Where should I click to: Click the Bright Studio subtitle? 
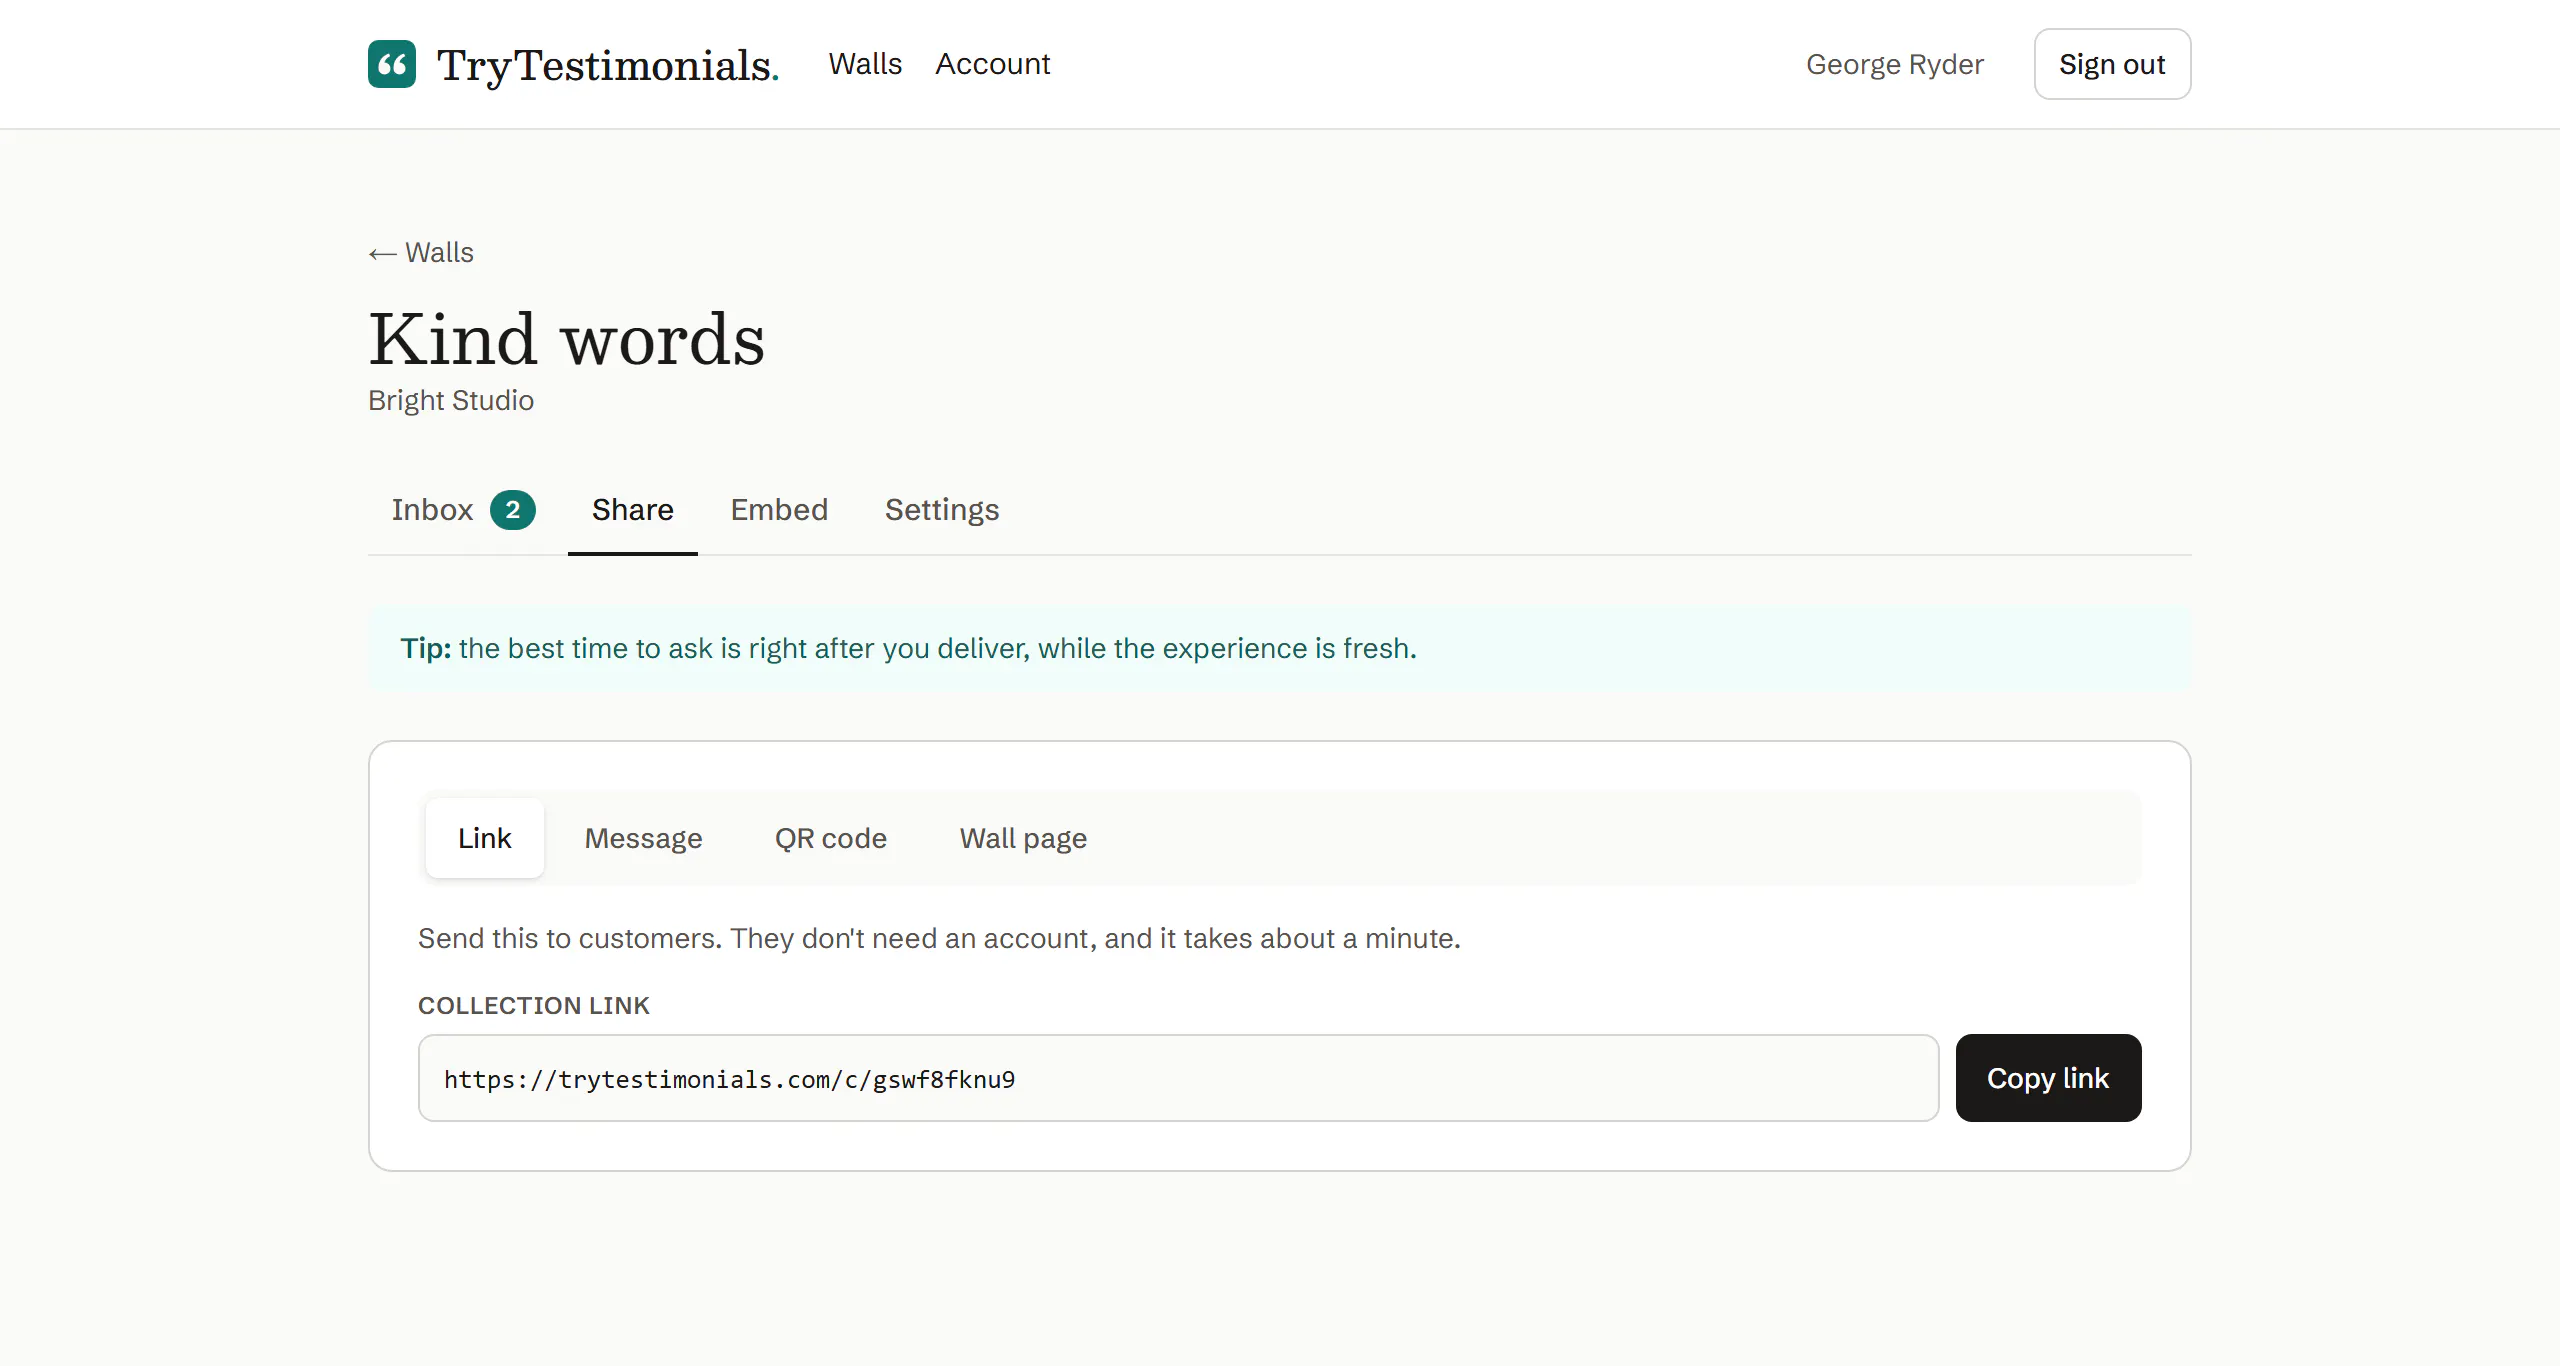(x=451, y=400)
